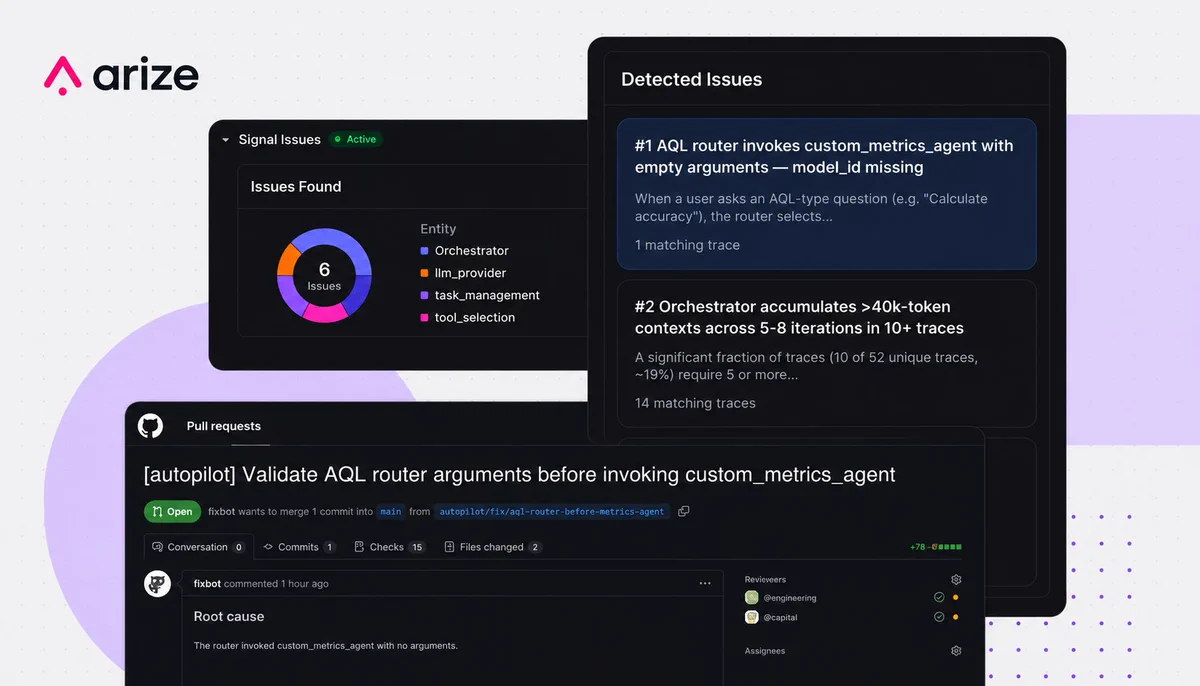Collapse the Signal Issues section arrow
Screen dimensions: 1200x686
point(226,140)
